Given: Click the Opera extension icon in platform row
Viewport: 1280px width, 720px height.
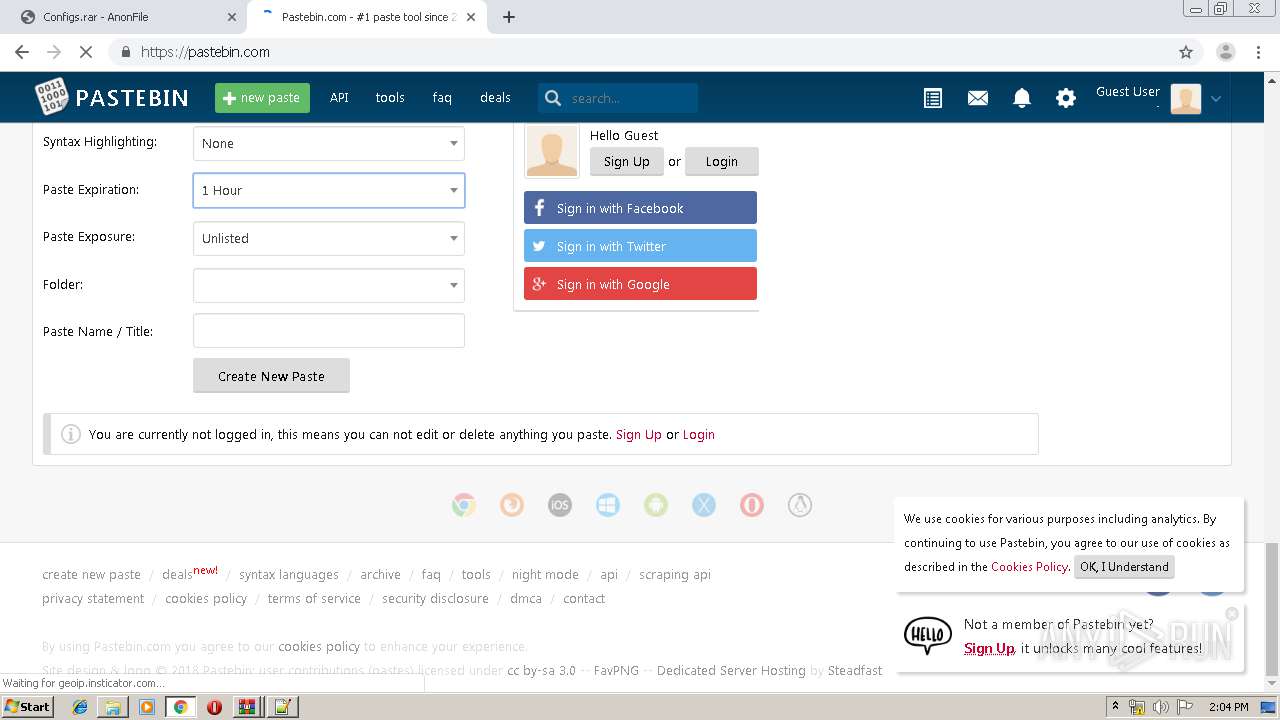Looking at the screenshot, I should point(752,505).
